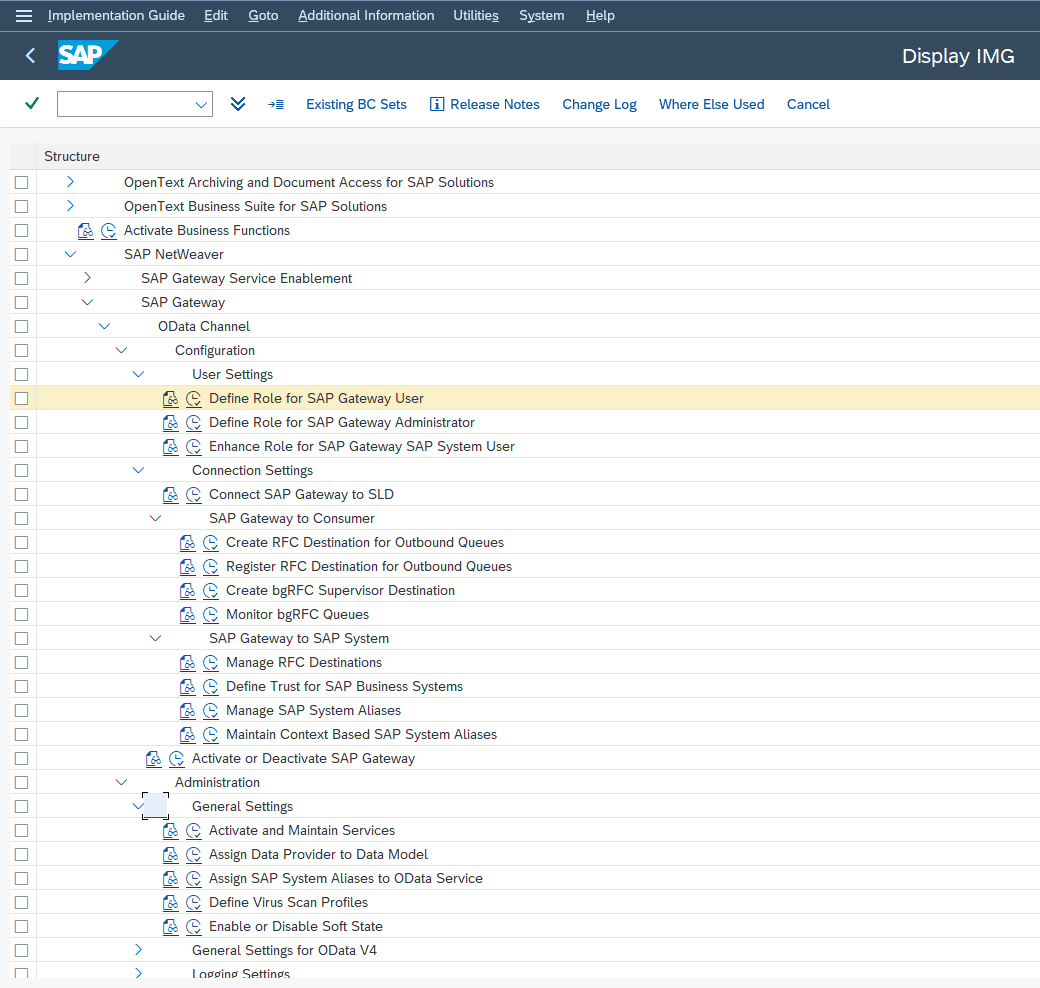Open documentation for Monitor bgRFC Queues
The width and height of the screenshot is (1040, 988).
188,615
